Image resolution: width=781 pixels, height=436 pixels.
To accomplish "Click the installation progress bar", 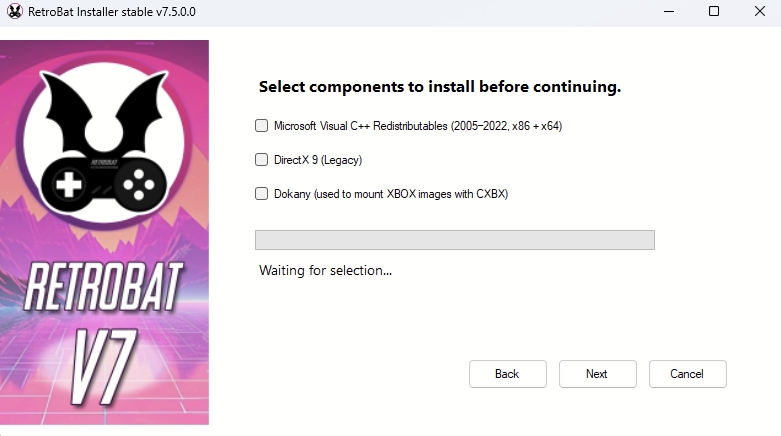I will [455, 240].
